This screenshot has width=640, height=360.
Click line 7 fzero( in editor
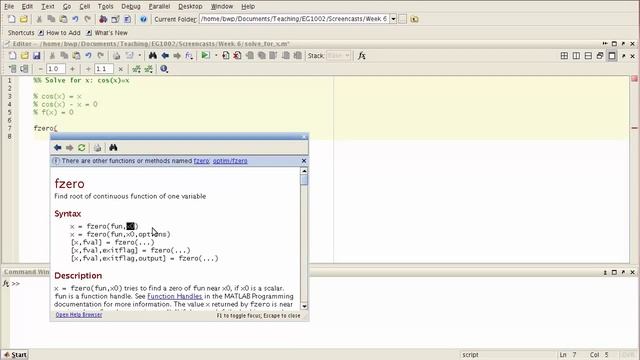[45, 128]
